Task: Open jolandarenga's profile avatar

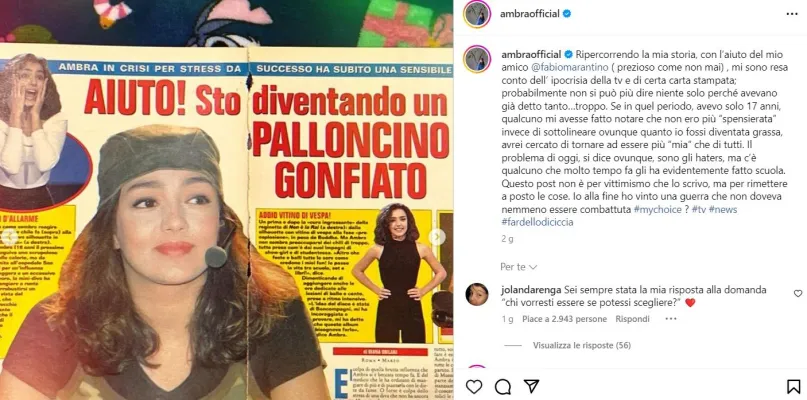Action: [x=477, y=294]
